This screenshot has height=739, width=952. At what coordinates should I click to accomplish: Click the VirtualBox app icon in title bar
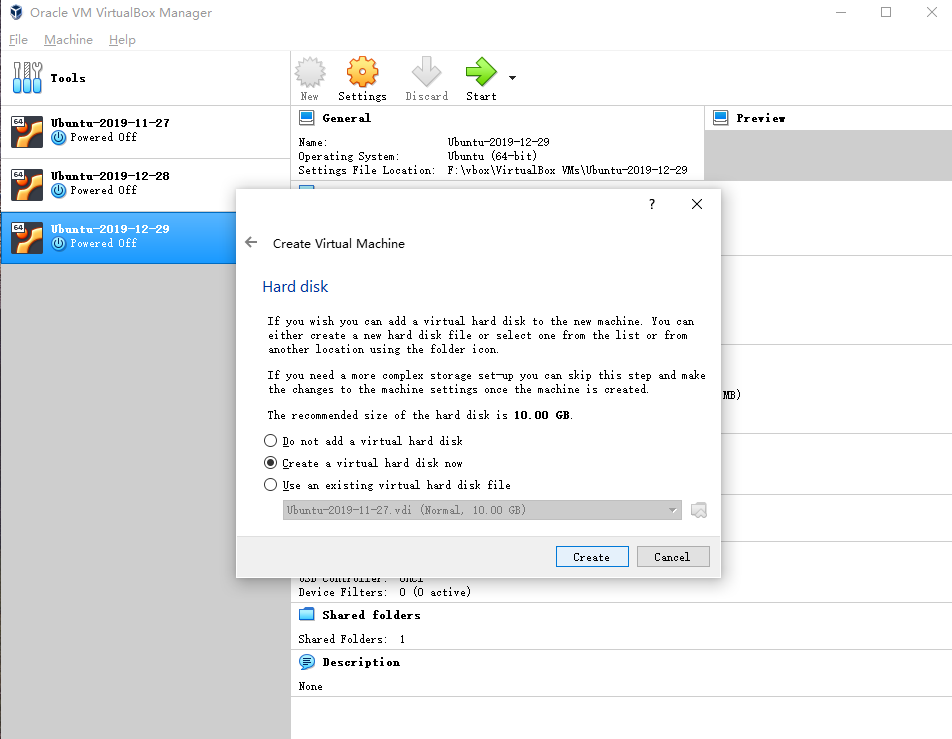(x=16, y=12)
